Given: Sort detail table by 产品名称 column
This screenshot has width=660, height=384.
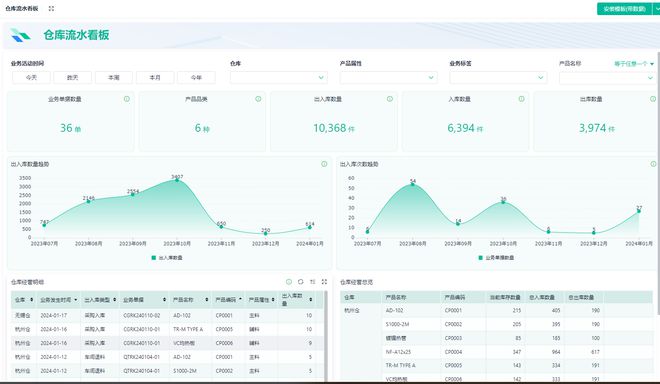Looking at the screenshot, I should 207,300.
